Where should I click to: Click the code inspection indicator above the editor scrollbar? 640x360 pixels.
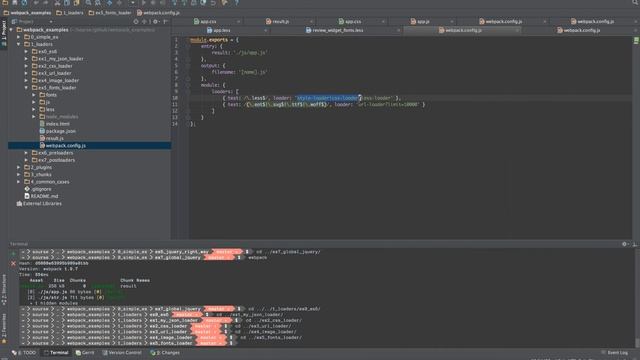tap(636, 40)
